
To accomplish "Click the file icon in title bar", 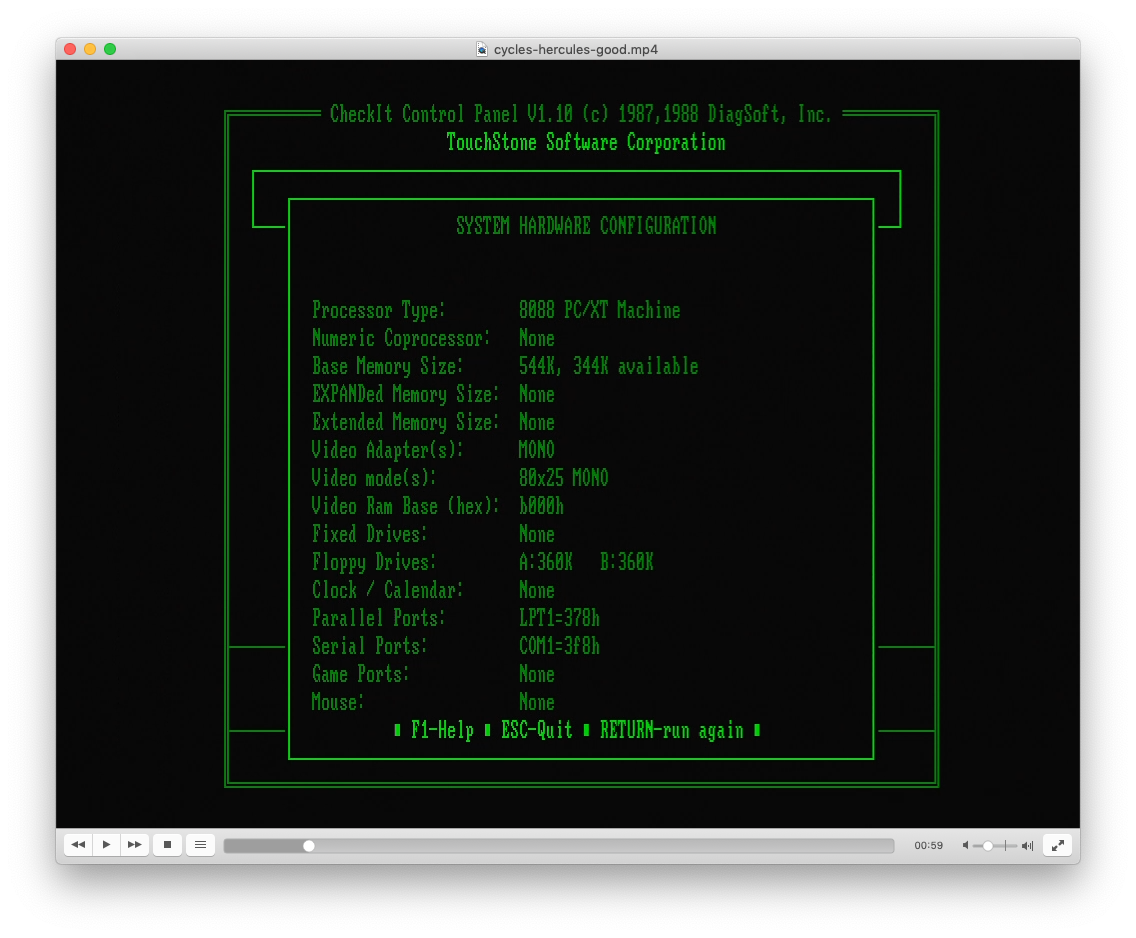I will (x=482, y=49).
